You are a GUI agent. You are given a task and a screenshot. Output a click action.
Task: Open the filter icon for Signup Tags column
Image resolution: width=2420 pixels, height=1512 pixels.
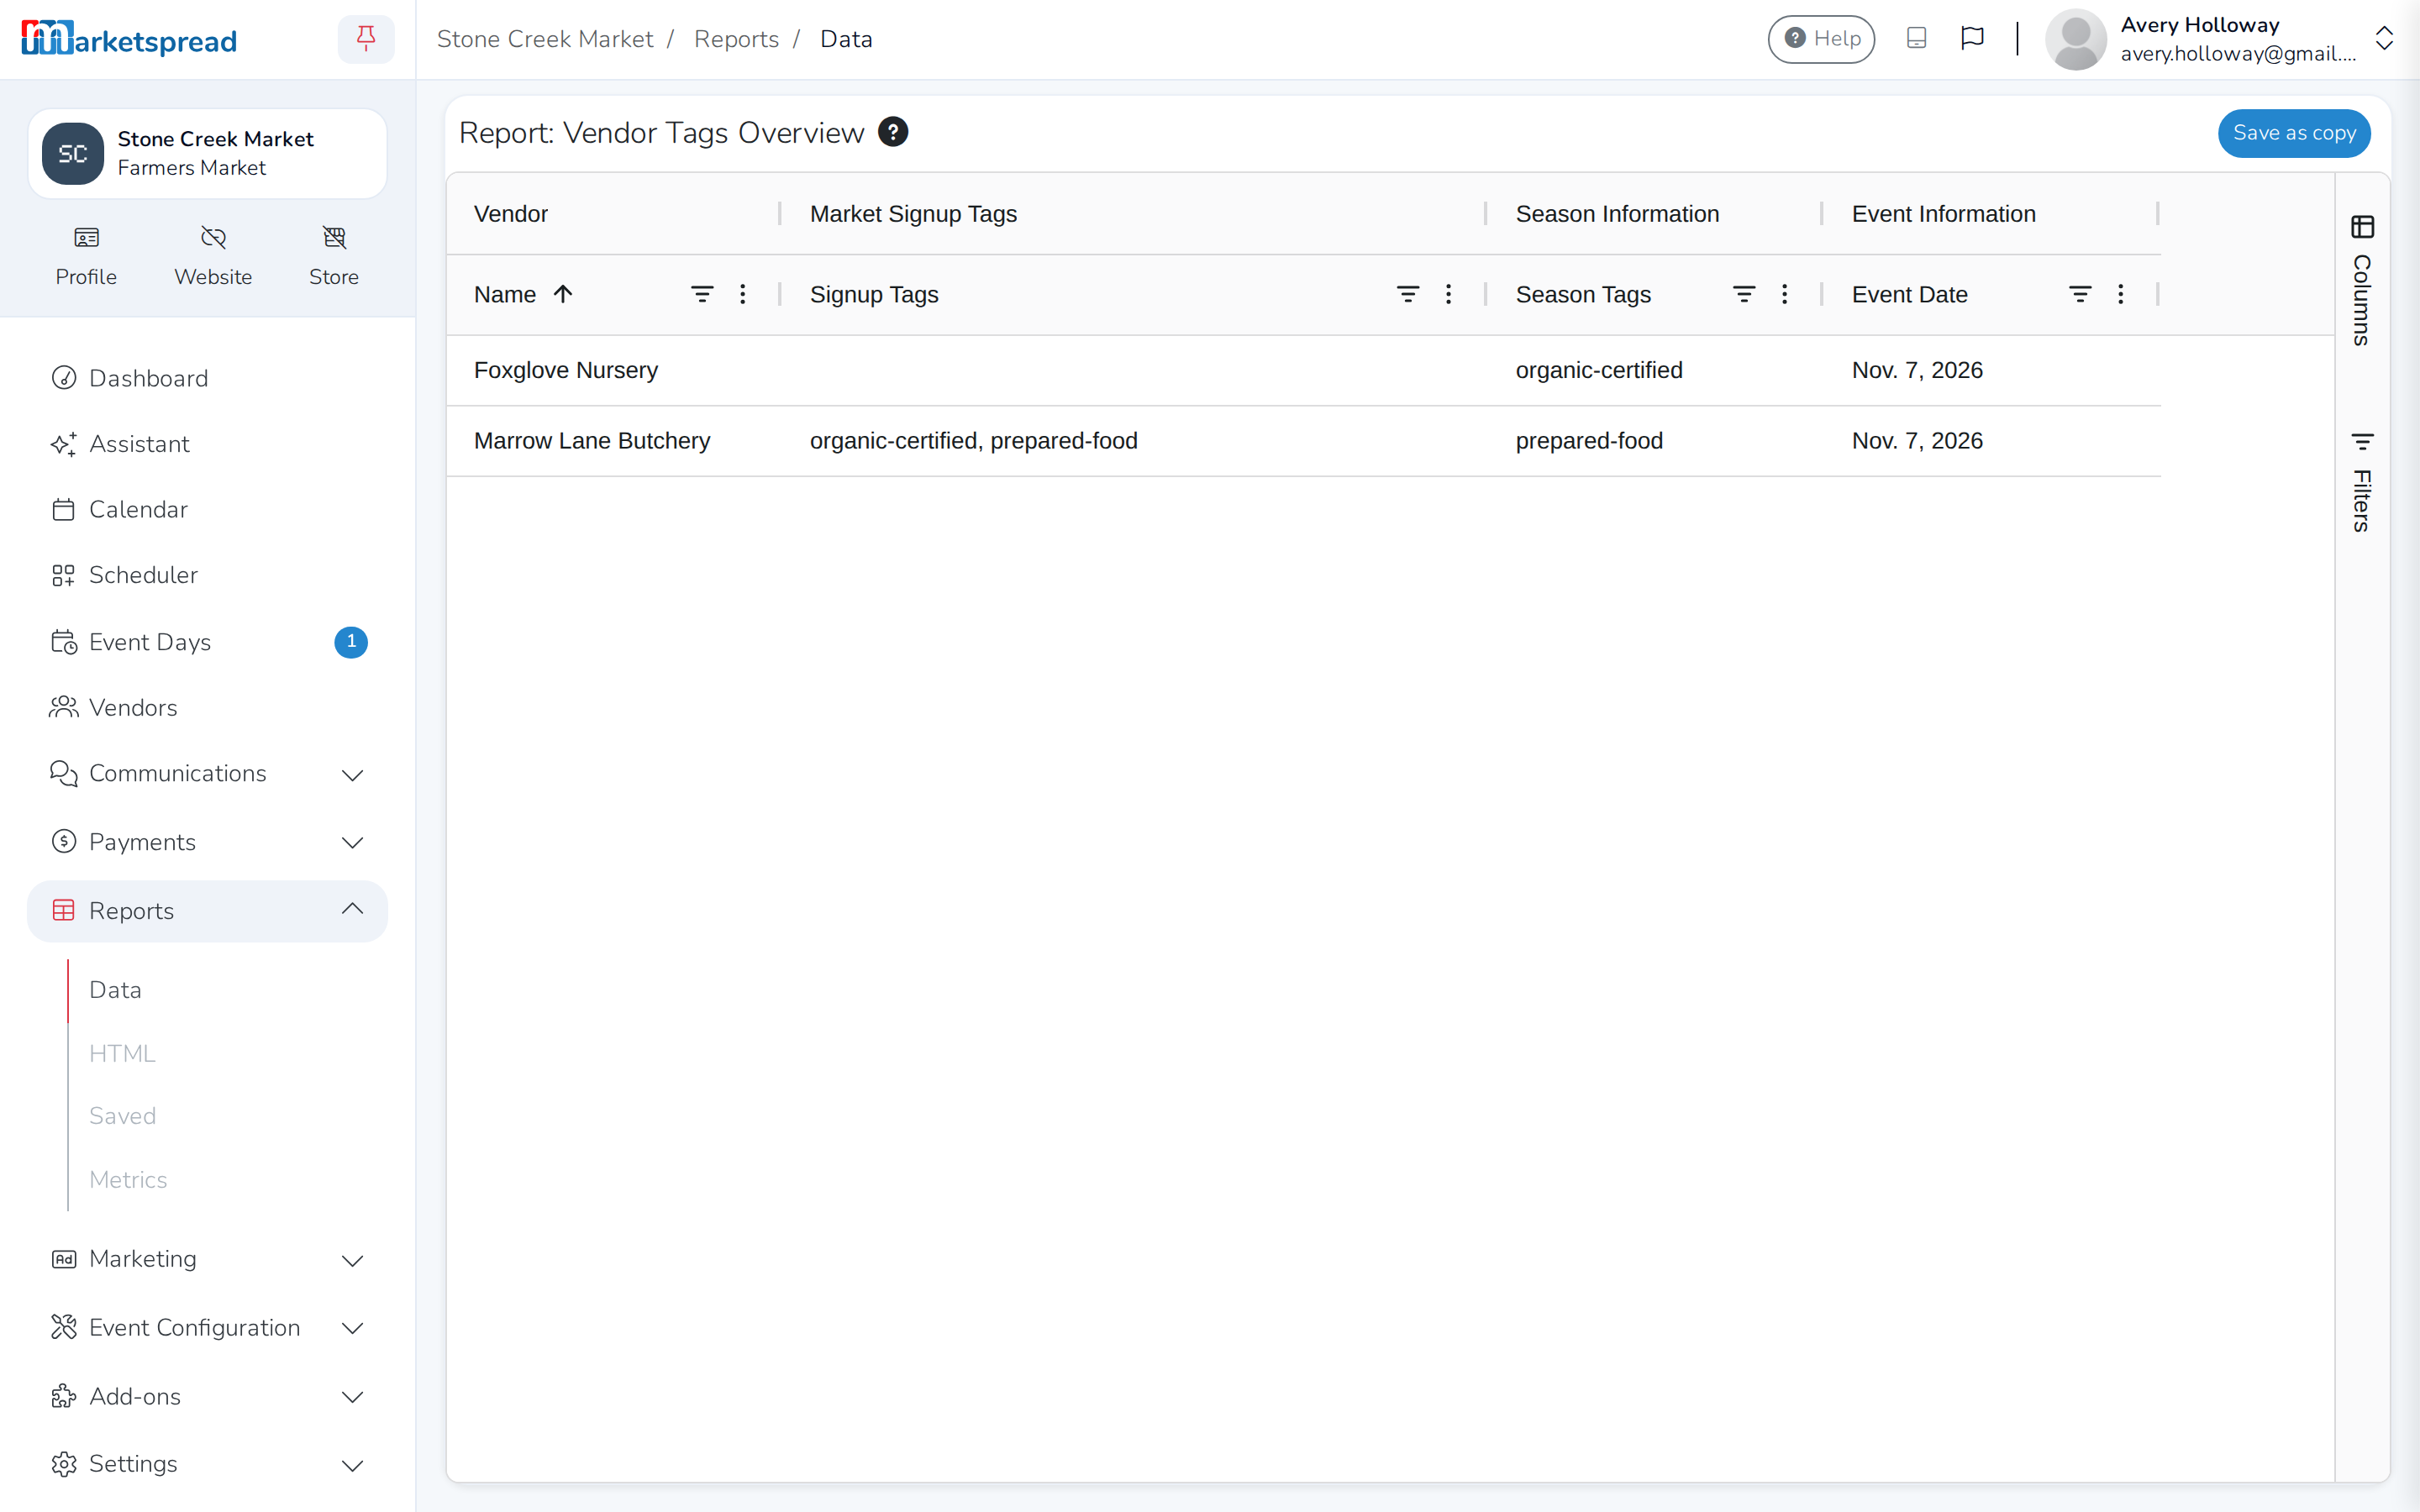[x=1408, y=294]
